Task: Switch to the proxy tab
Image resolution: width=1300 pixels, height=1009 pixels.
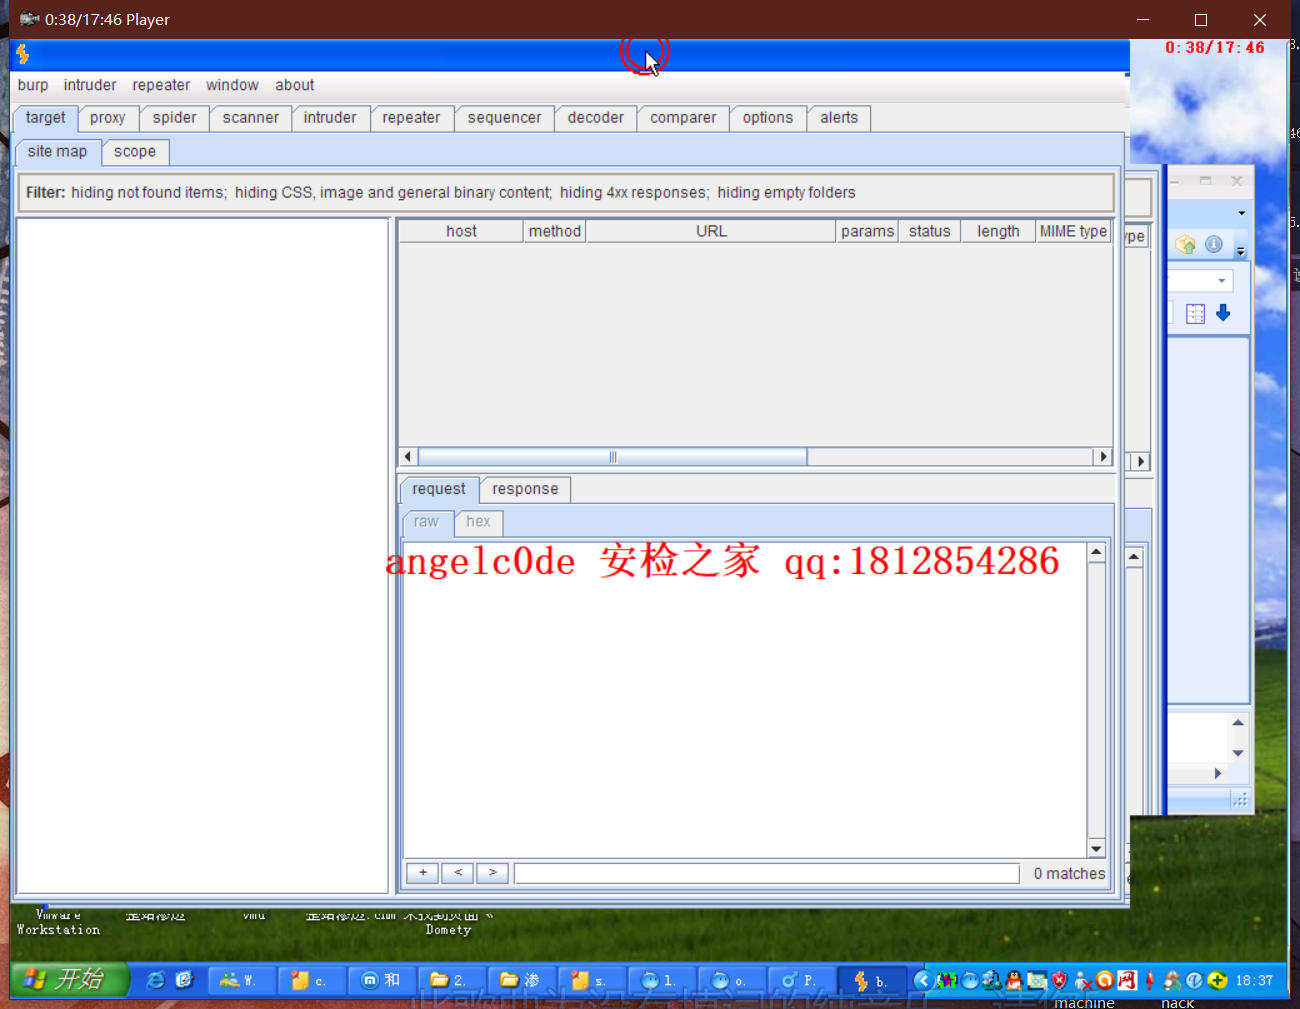Action: [108, 118]
